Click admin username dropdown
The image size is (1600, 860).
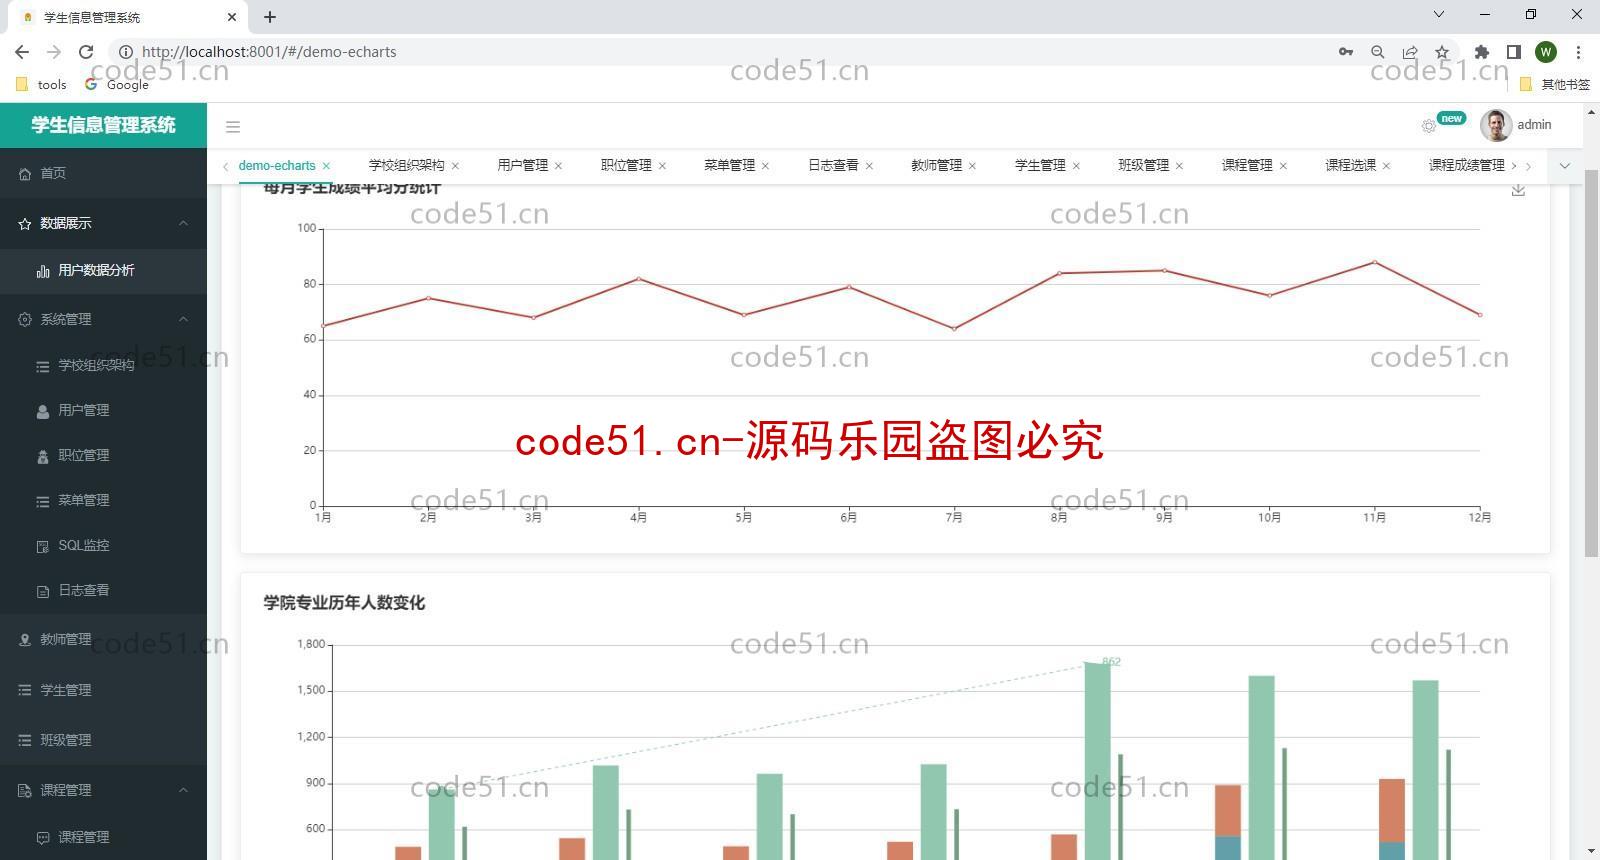(1534, 125)
